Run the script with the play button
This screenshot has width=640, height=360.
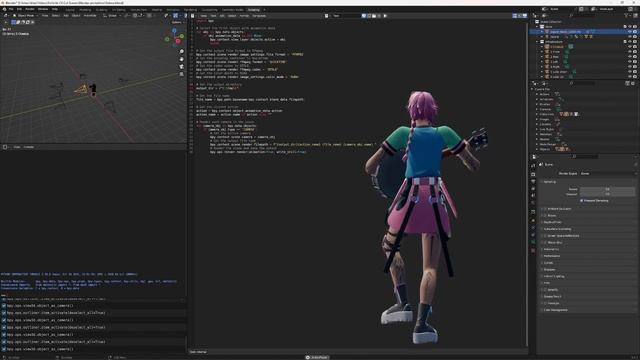385,16
